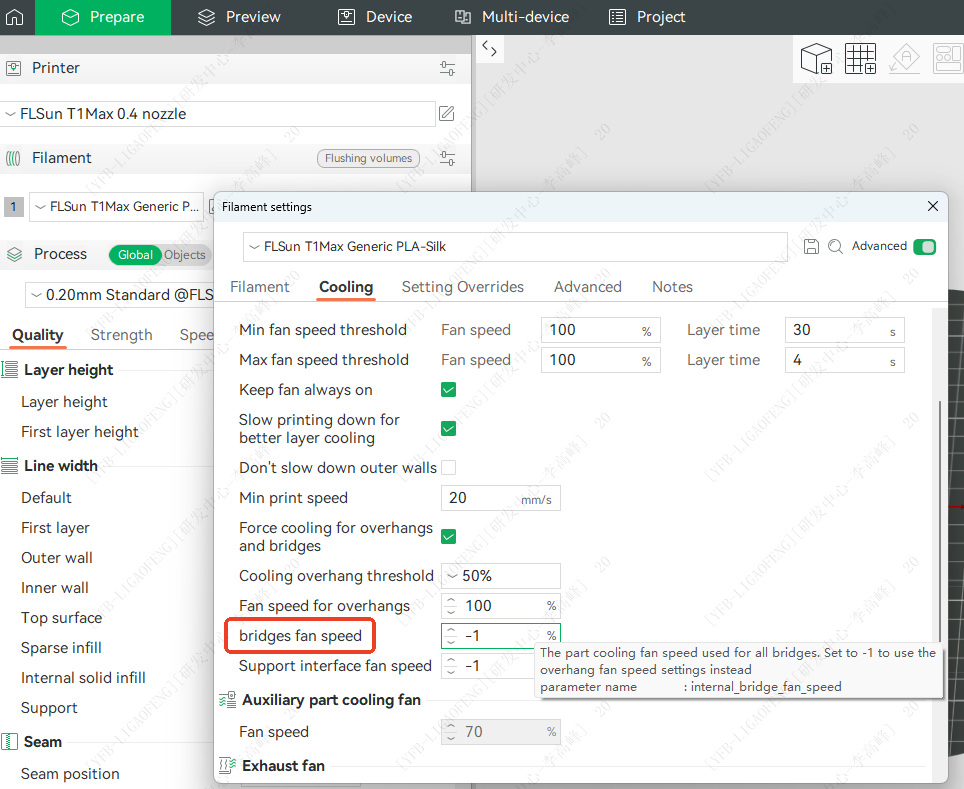Select the Cooling tab in dialog
Viewport: 964px width, 789px height.
click(346, 287)
